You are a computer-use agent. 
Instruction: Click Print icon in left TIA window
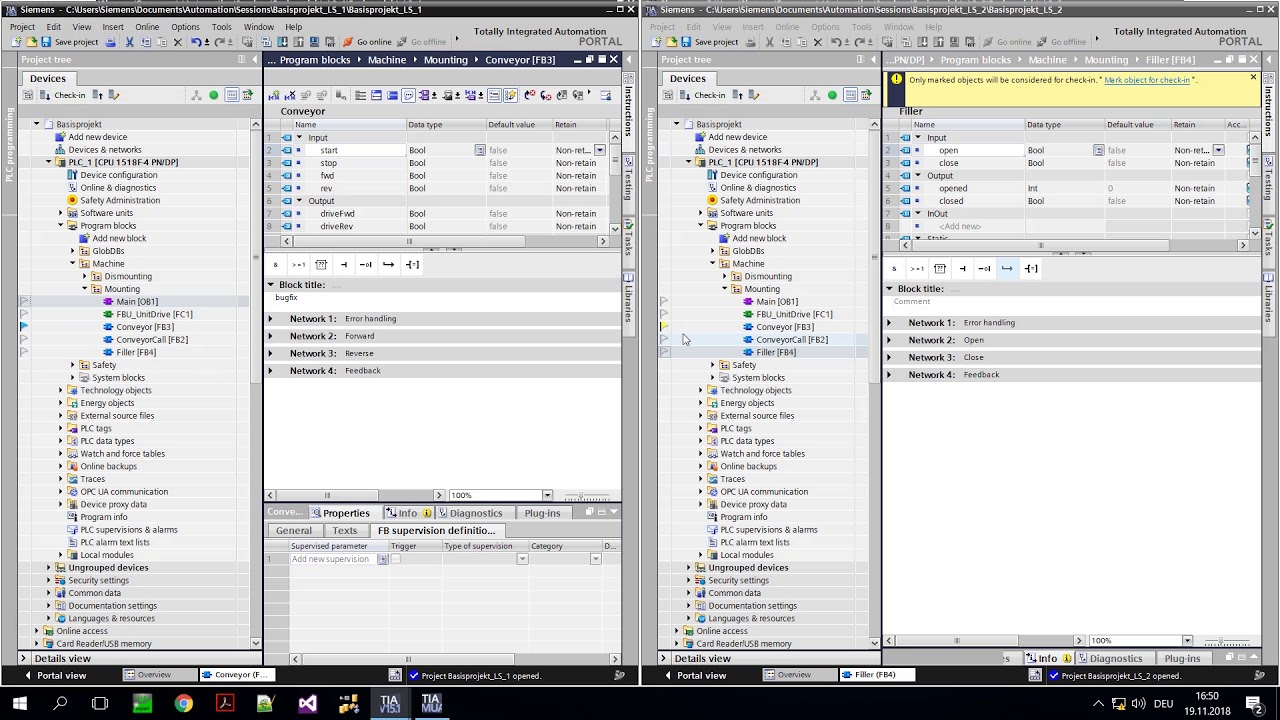pos(110,42)
